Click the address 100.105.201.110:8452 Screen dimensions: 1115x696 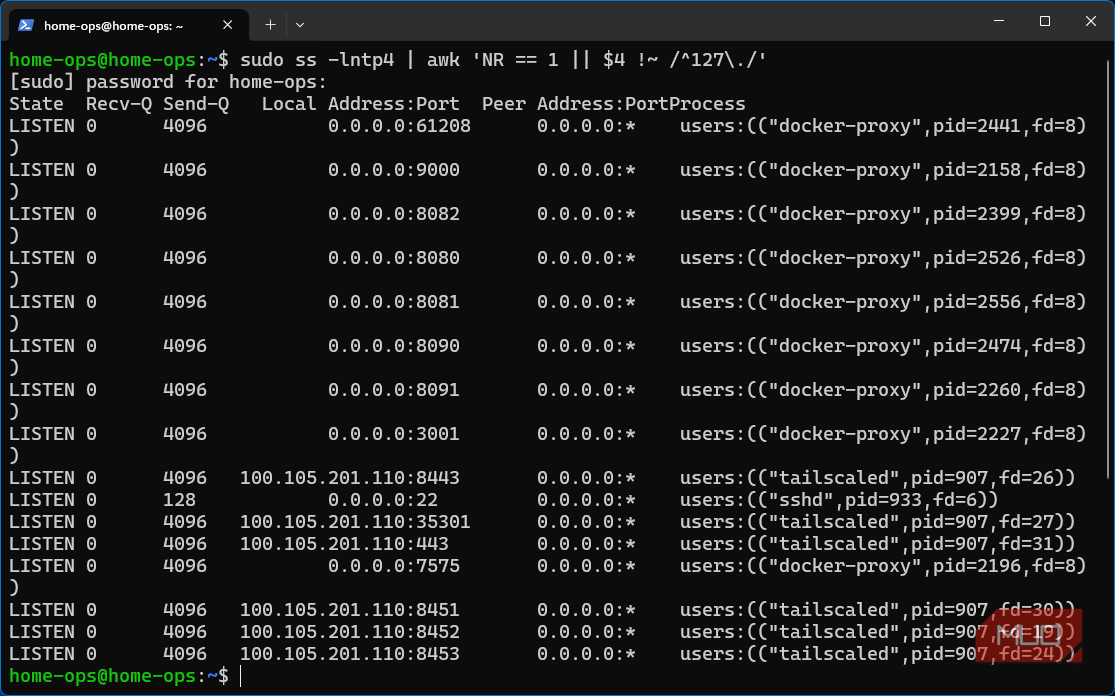(349, 632)
